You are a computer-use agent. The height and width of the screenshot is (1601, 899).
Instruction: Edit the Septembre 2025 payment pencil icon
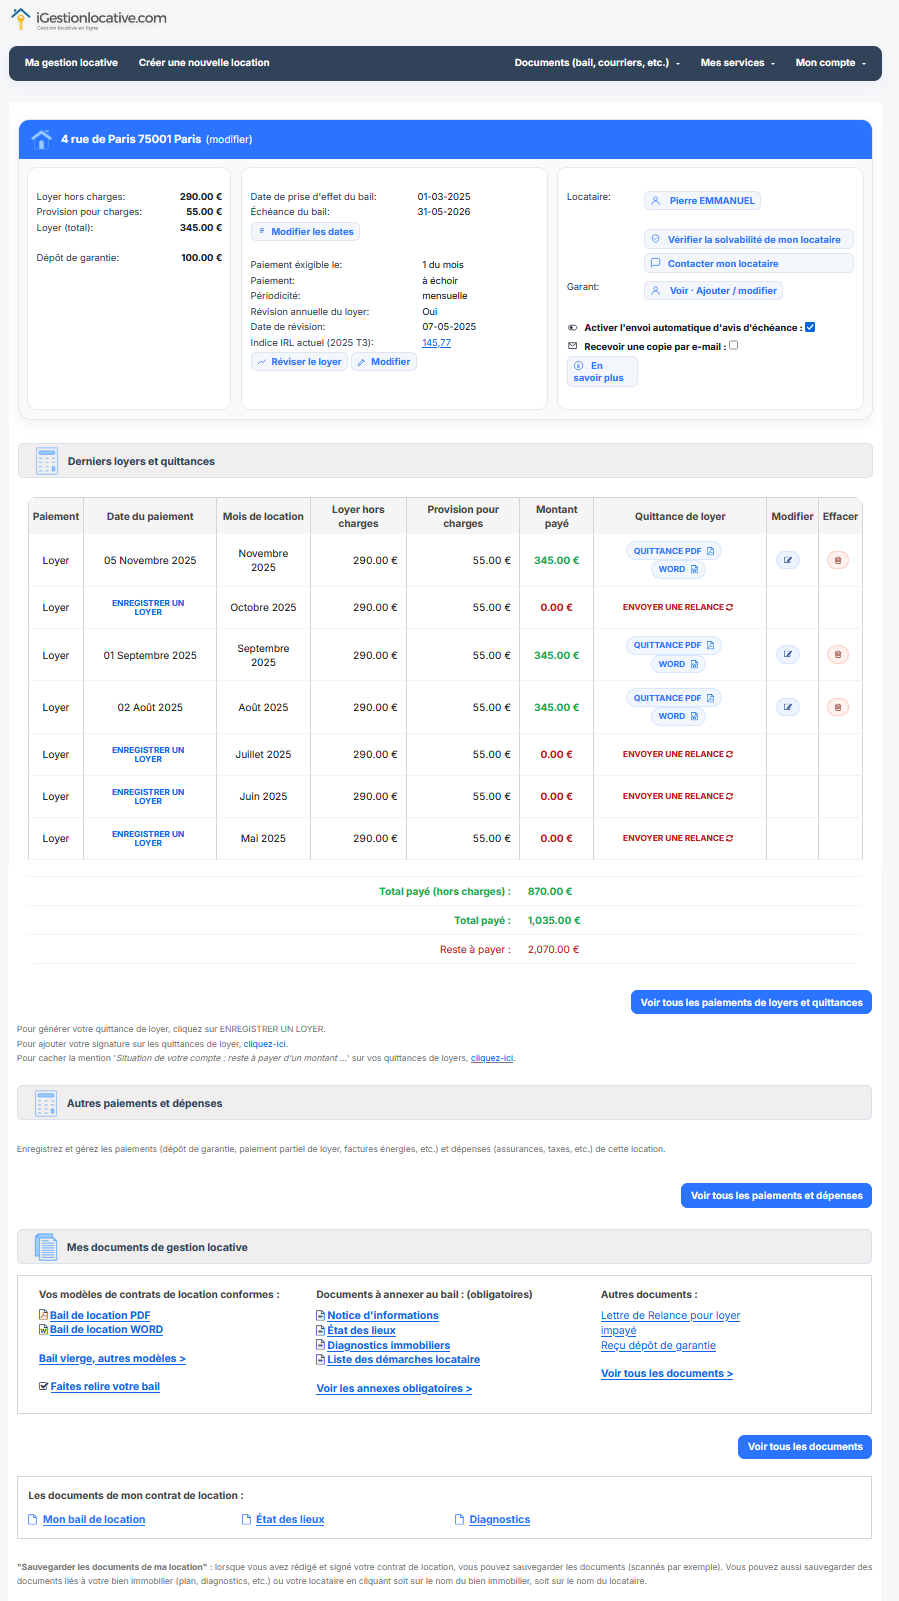point(788,655)
